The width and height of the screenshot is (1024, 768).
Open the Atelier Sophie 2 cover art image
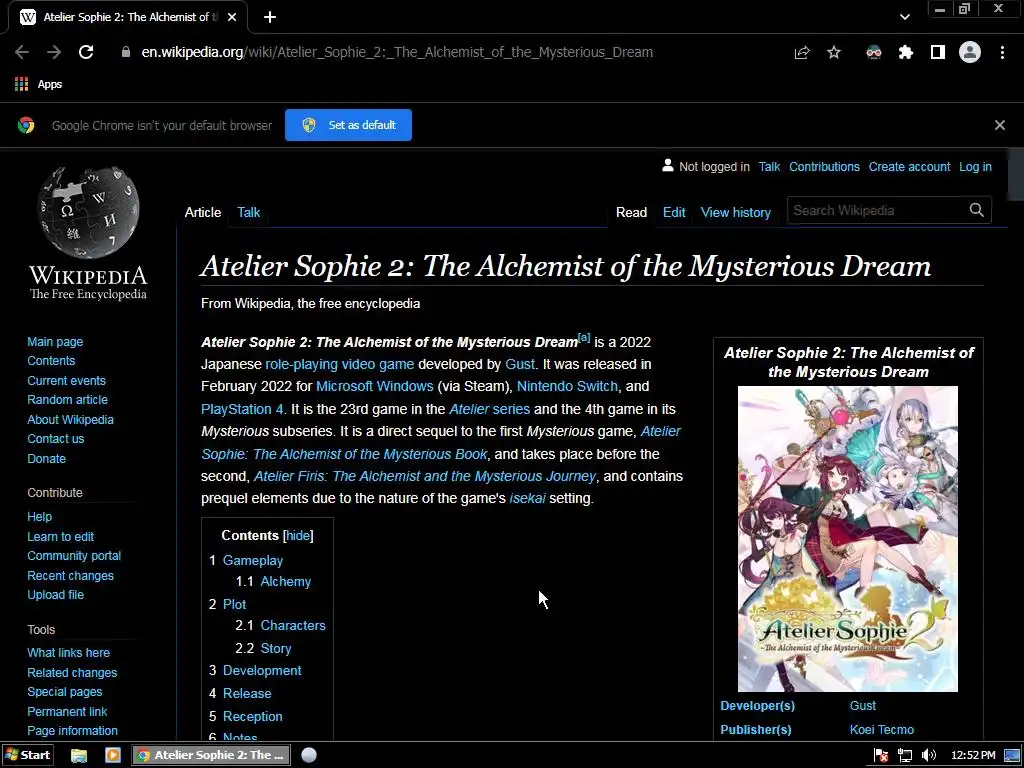(848, 539)
